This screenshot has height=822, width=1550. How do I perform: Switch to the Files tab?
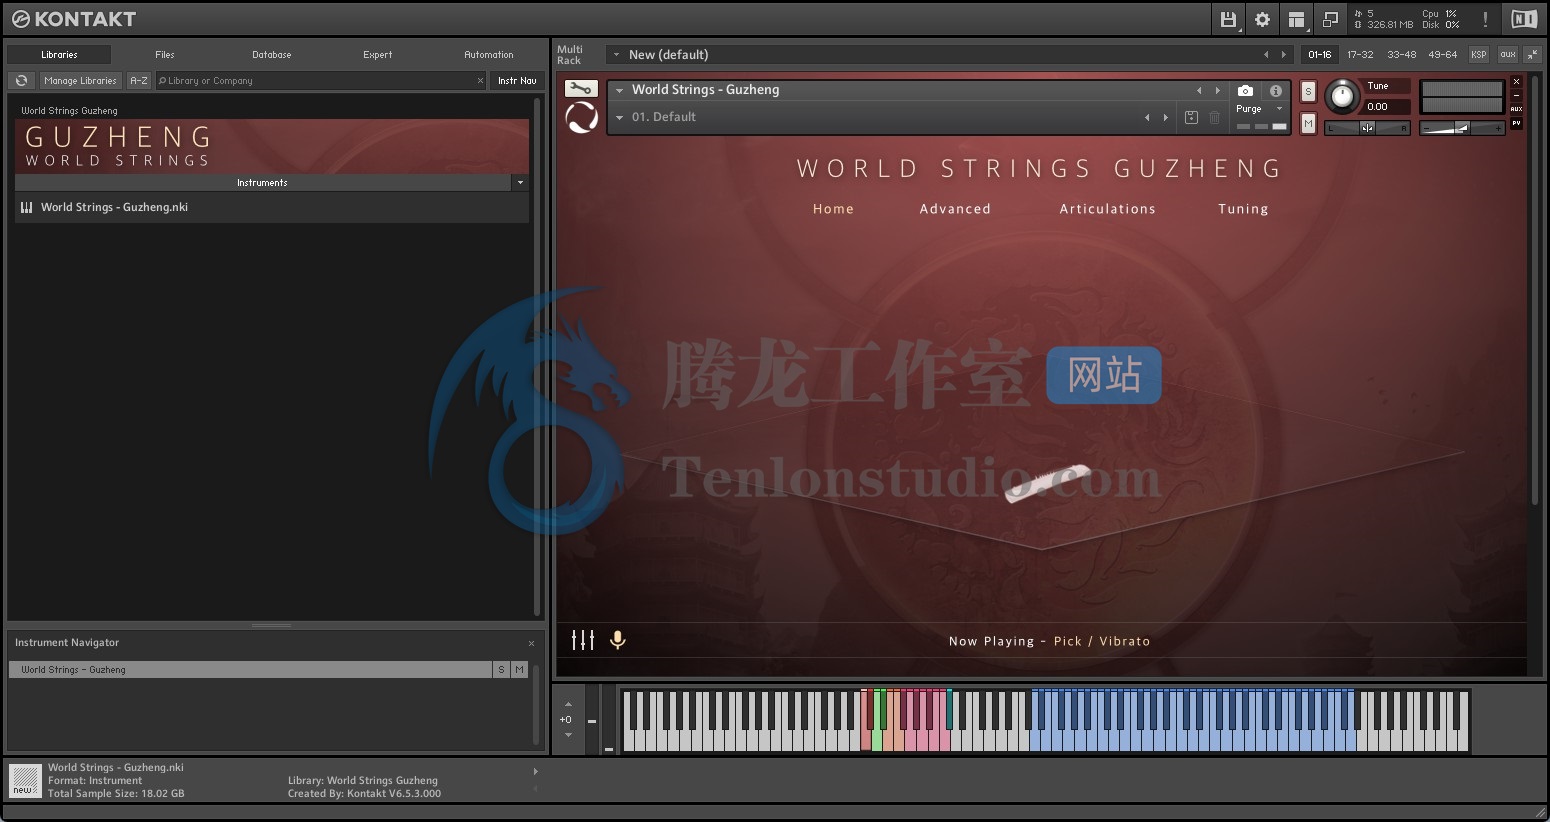165,55
